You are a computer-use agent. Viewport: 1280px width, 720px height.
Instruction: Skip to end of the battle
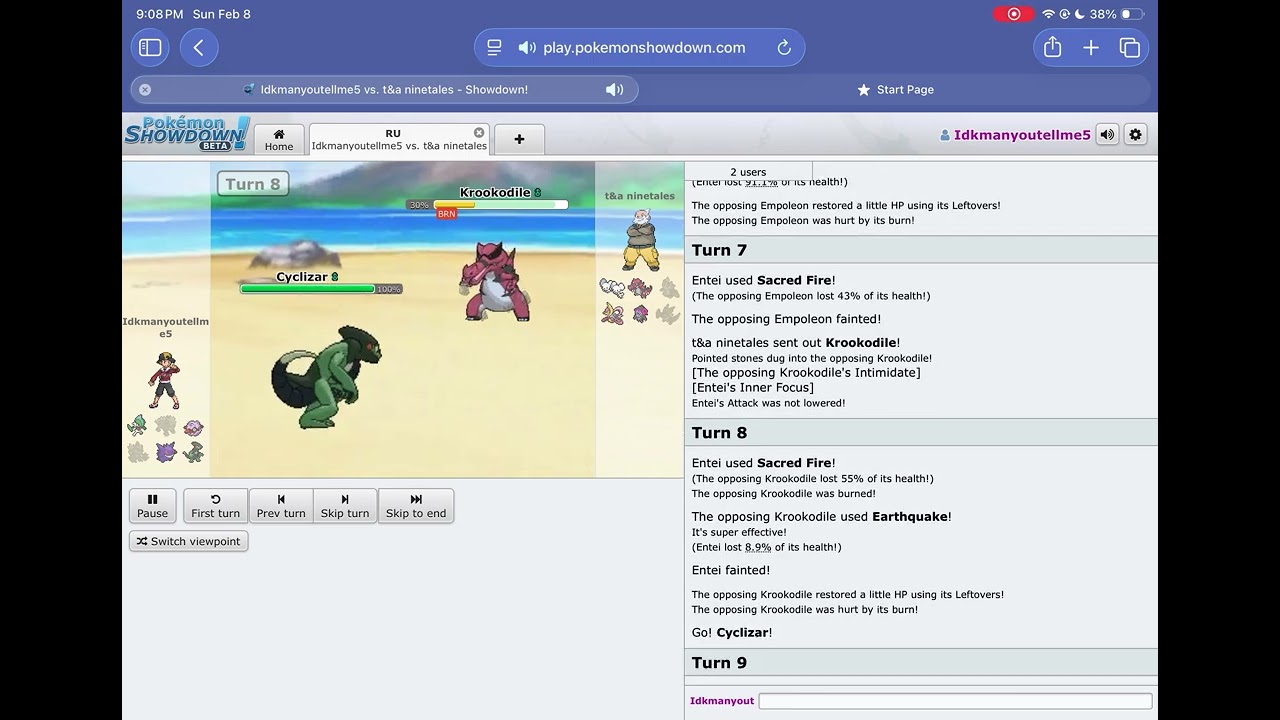coord(416,505)
